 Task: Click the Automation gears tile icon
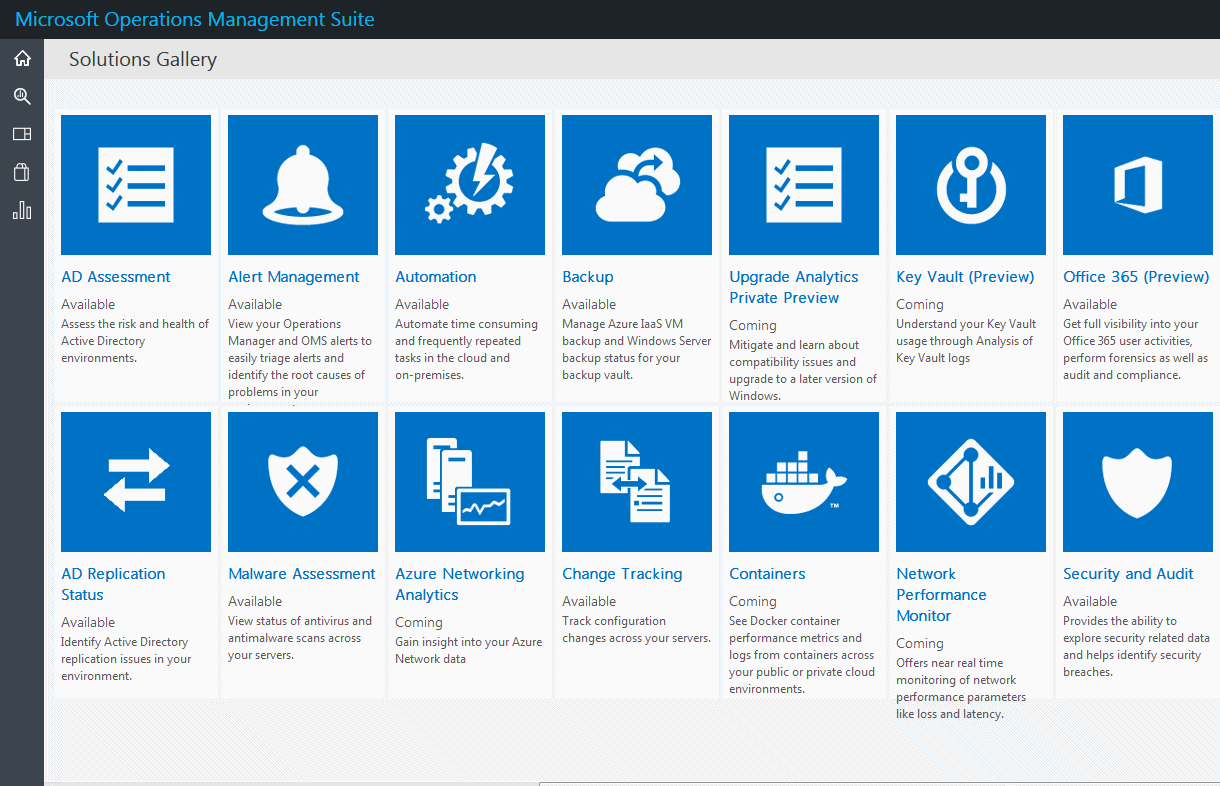point(470,185)
